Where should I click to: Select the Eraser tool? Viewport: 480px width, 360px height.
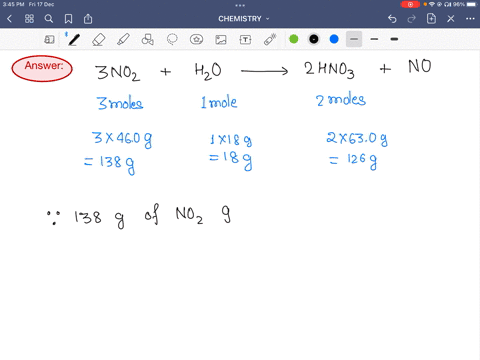click(99, 40)
